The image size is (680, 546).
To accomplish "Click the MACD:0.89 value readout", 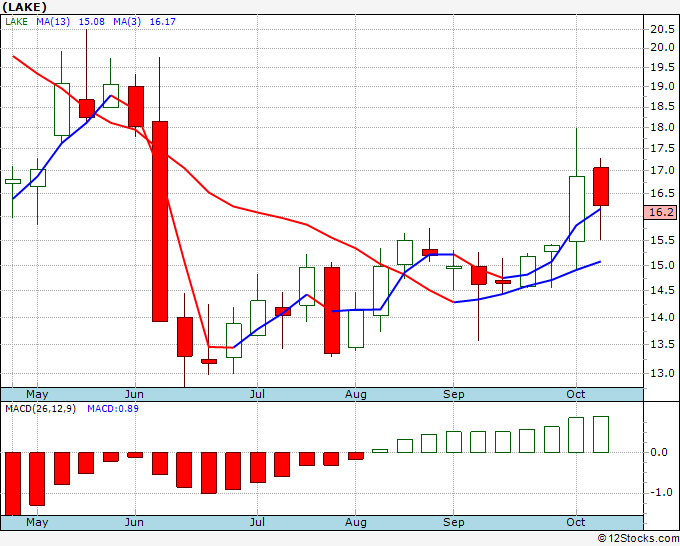I will (113, 409).
